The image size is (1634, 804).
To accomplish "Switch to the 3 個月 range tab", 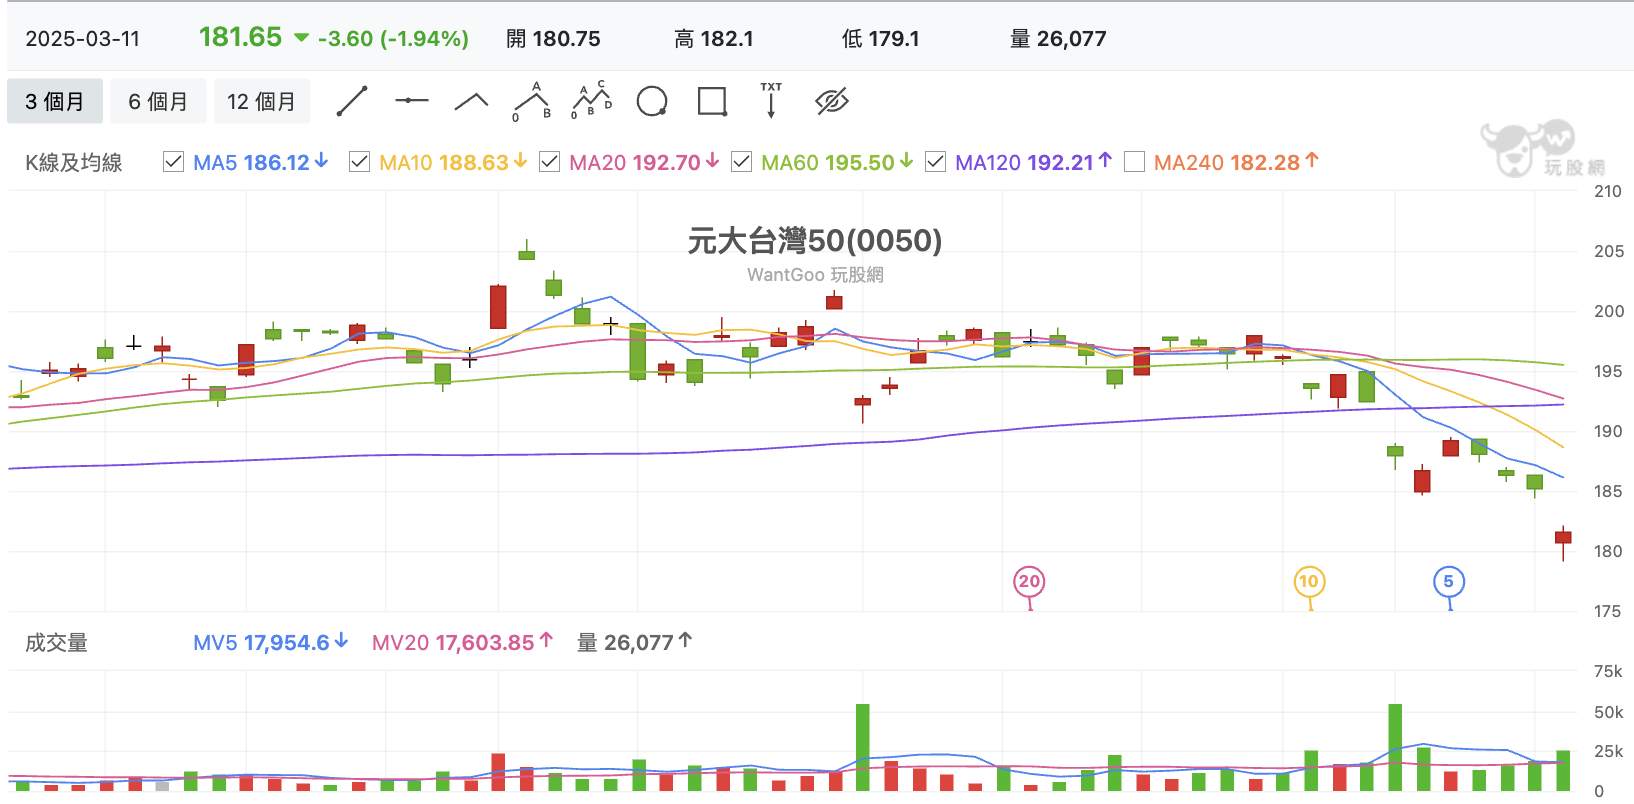I will pos(55,102).
